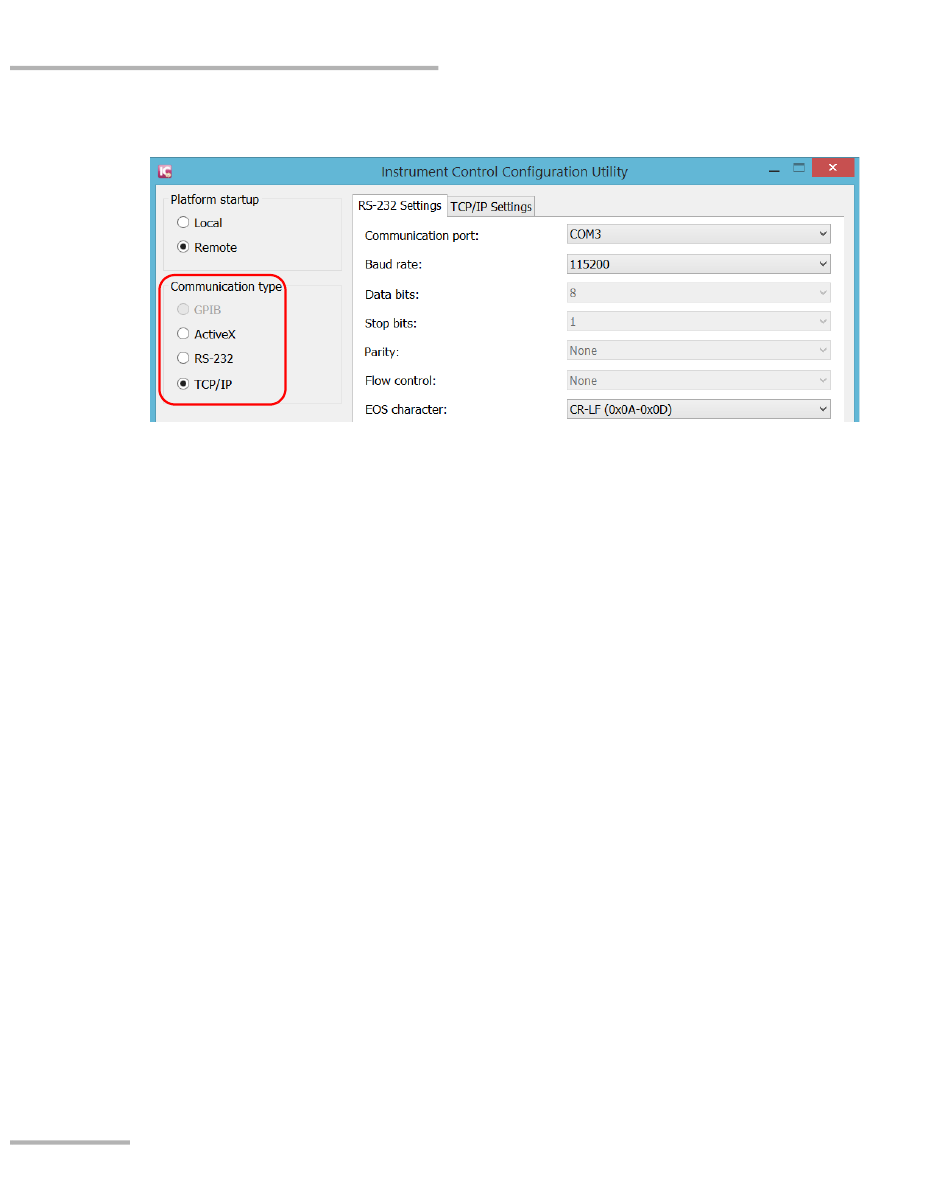Screen dimensions: 950x1181
Task: Close the Instrument Control Configuration Utility window
Action: click(x=832, y=168)
